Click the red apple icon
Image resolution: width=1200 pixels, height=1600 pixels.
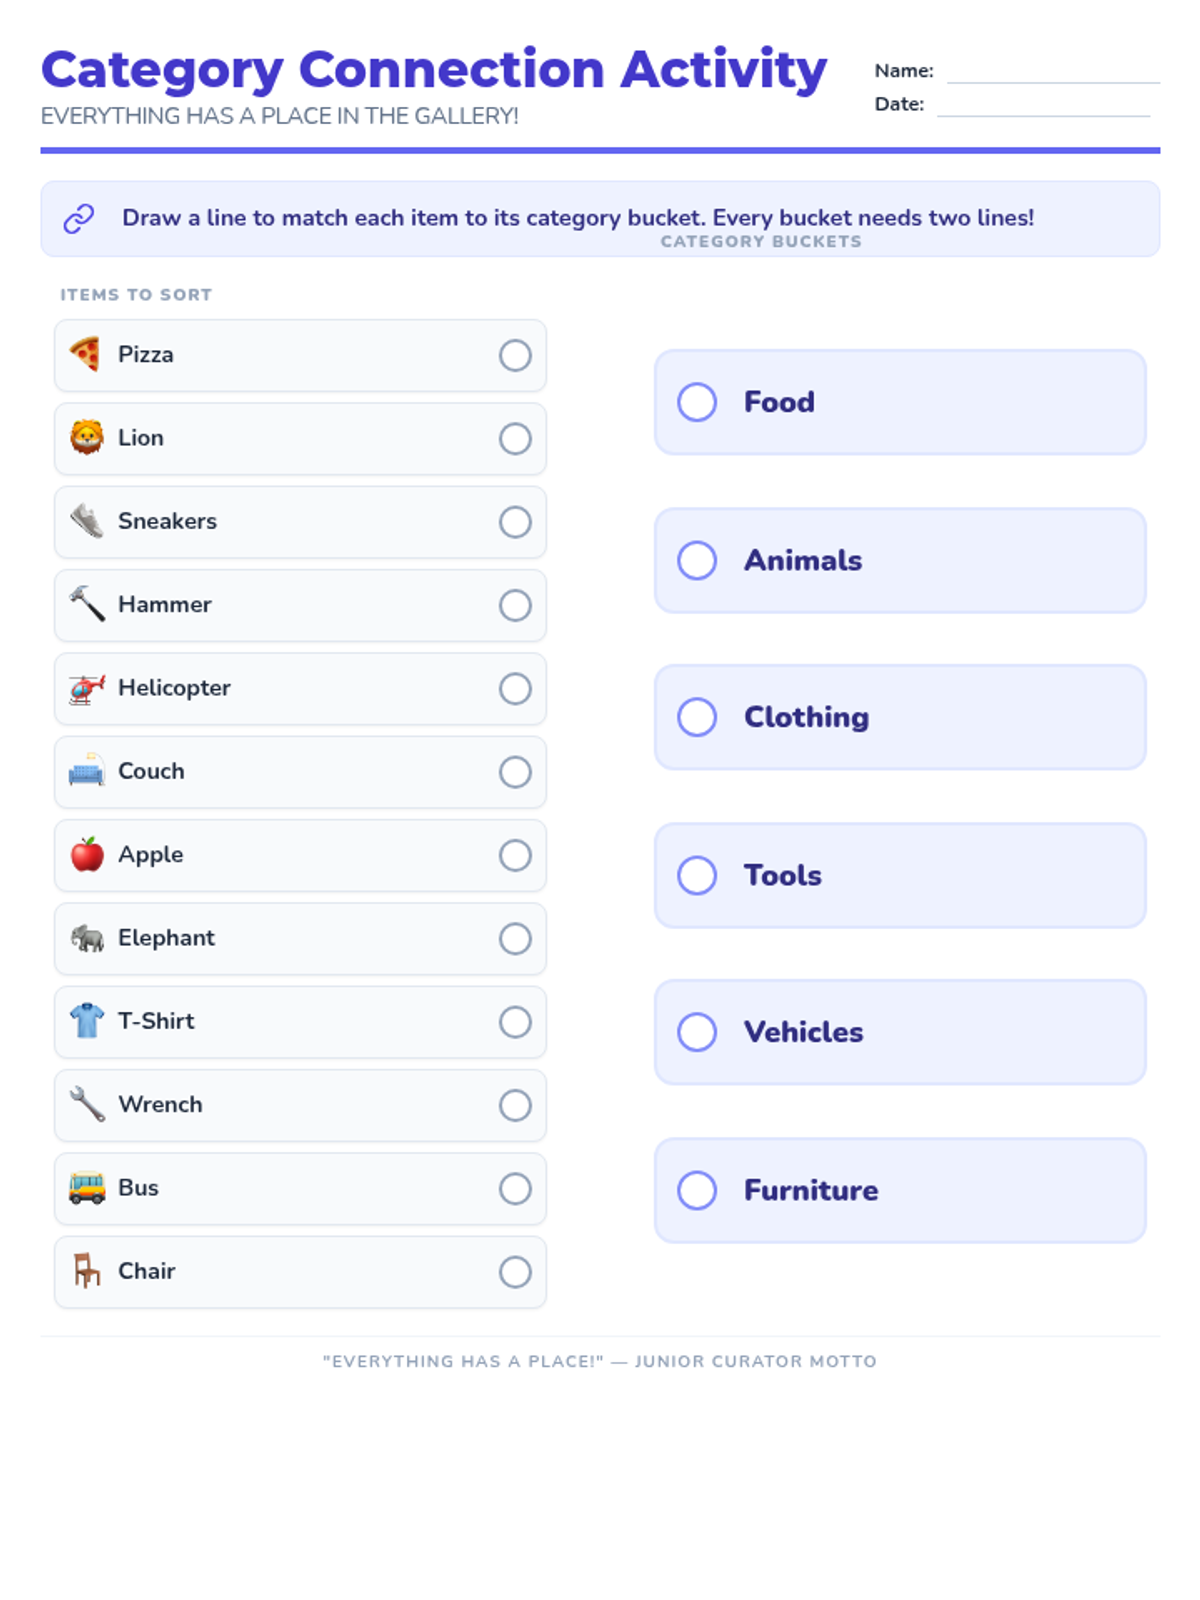click(x=86, y=854)
